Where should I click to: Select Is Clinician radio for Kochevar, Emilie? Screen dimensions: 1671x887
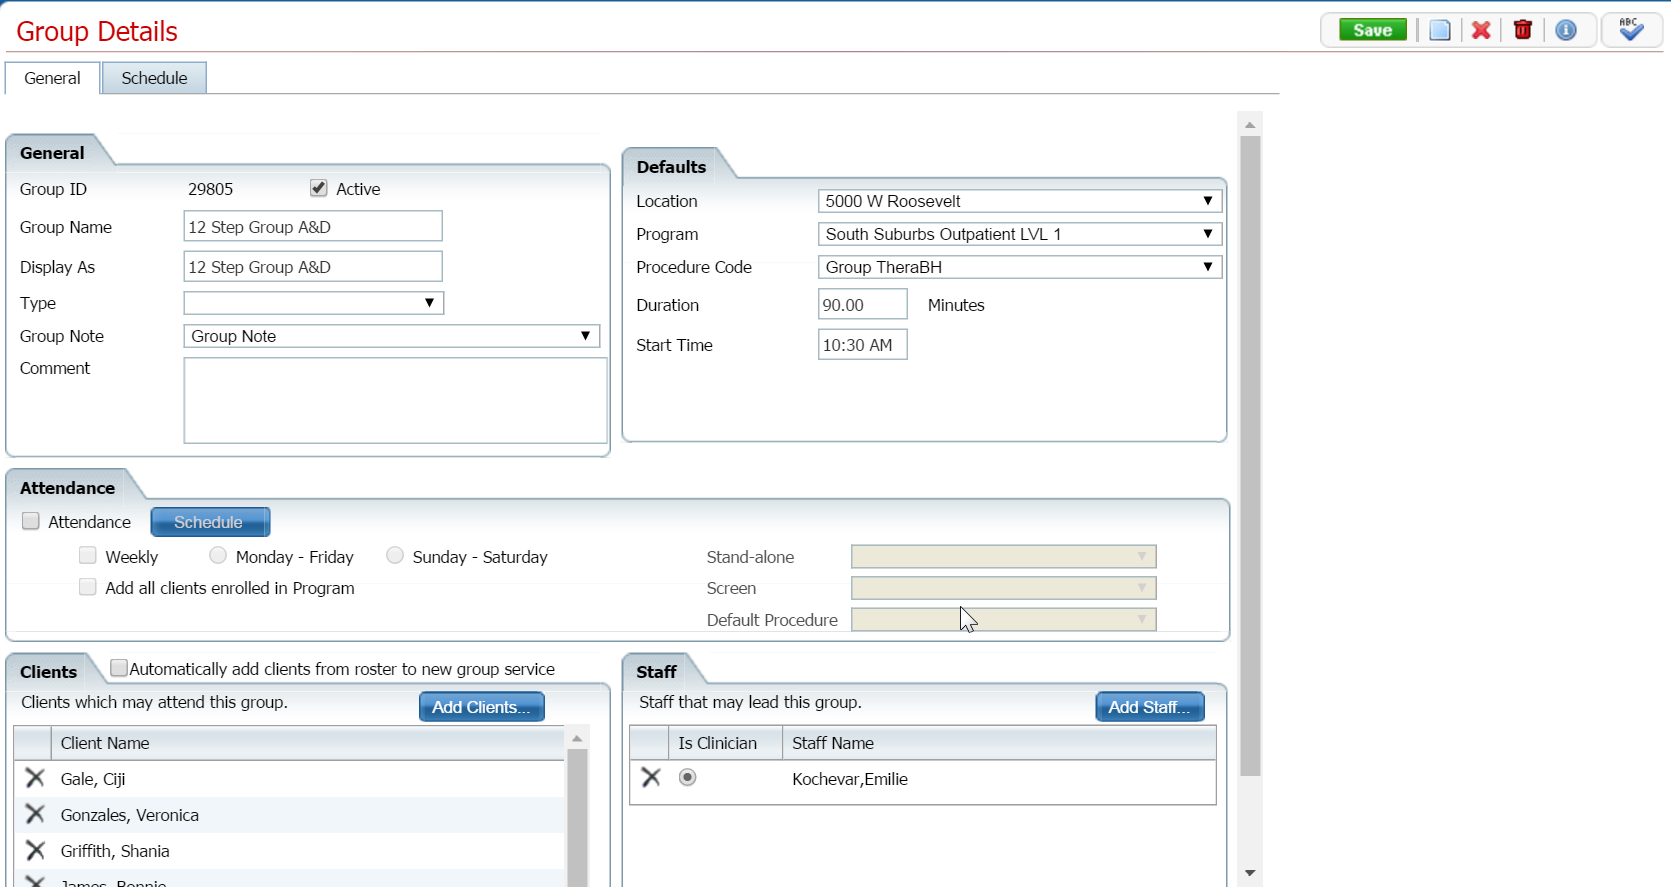[688, 778]
